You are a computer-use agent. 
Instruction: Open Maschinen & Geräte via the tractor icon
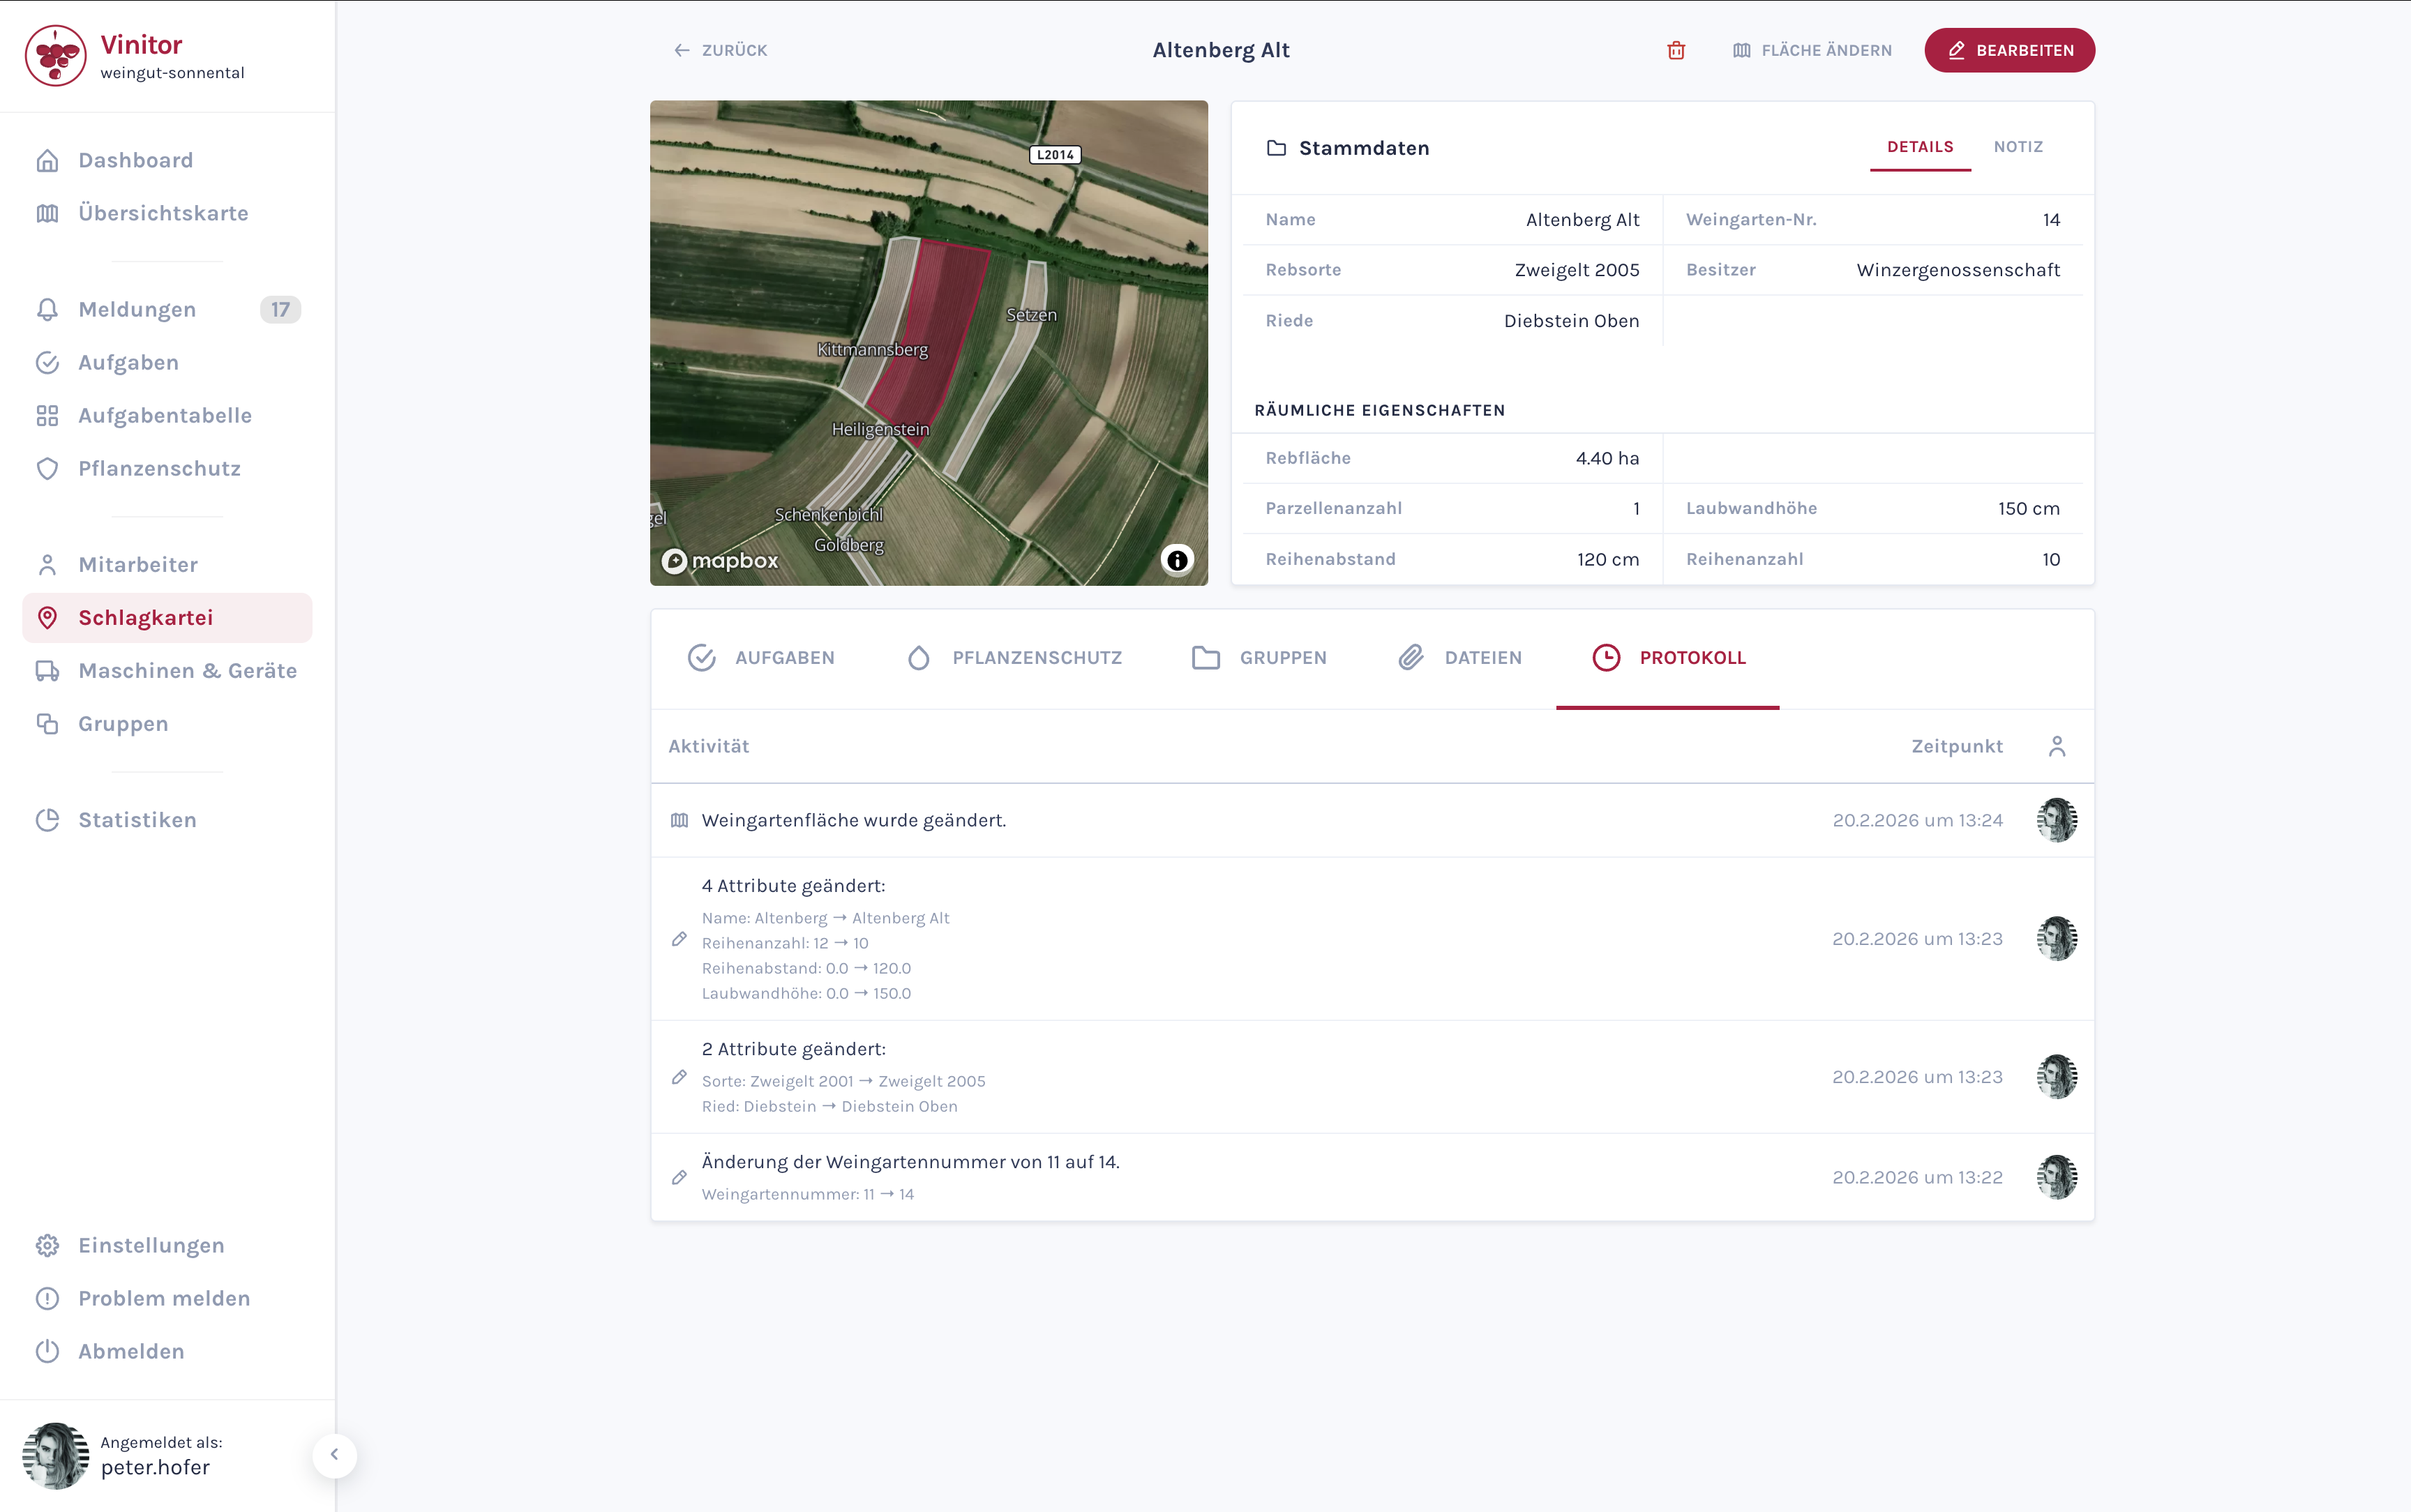coord(47,670)
